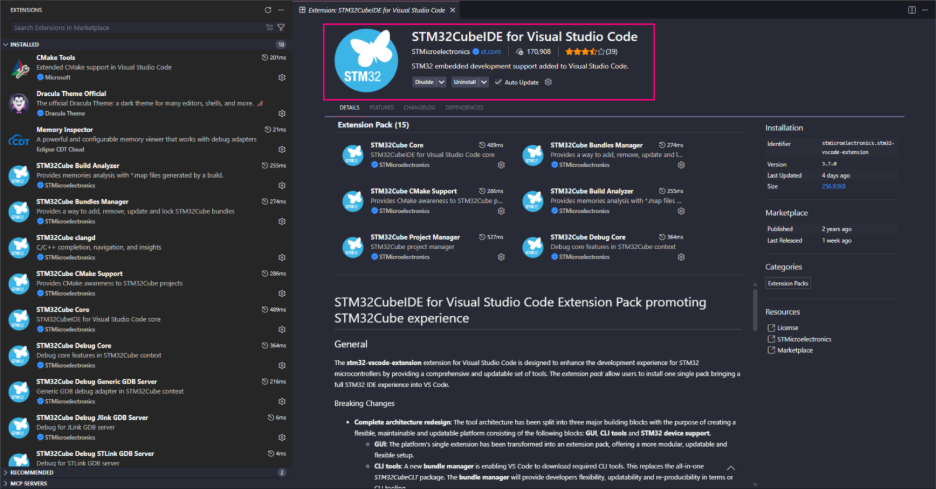Open the Marketplace resource link
Viewport: 936px width, 489px height.
click(795, 350)
